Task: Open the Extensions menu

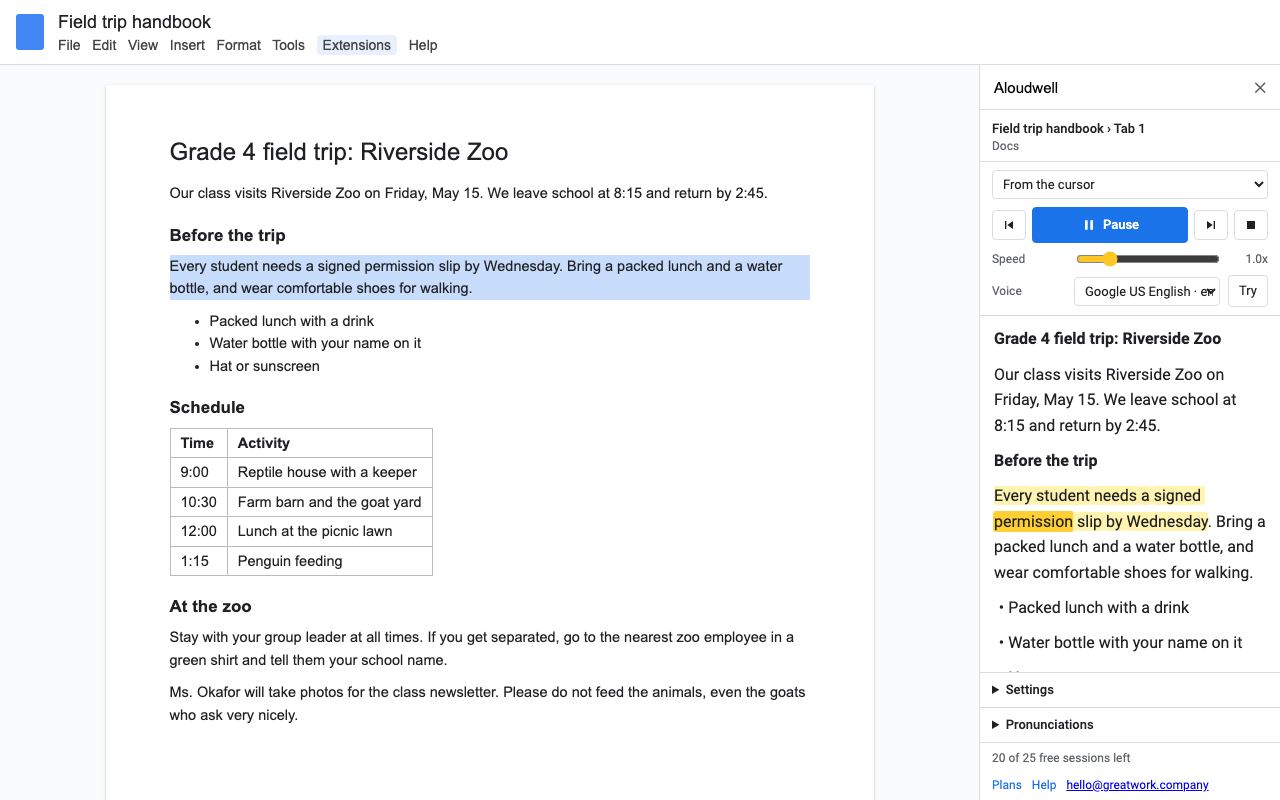Action: 357,45
